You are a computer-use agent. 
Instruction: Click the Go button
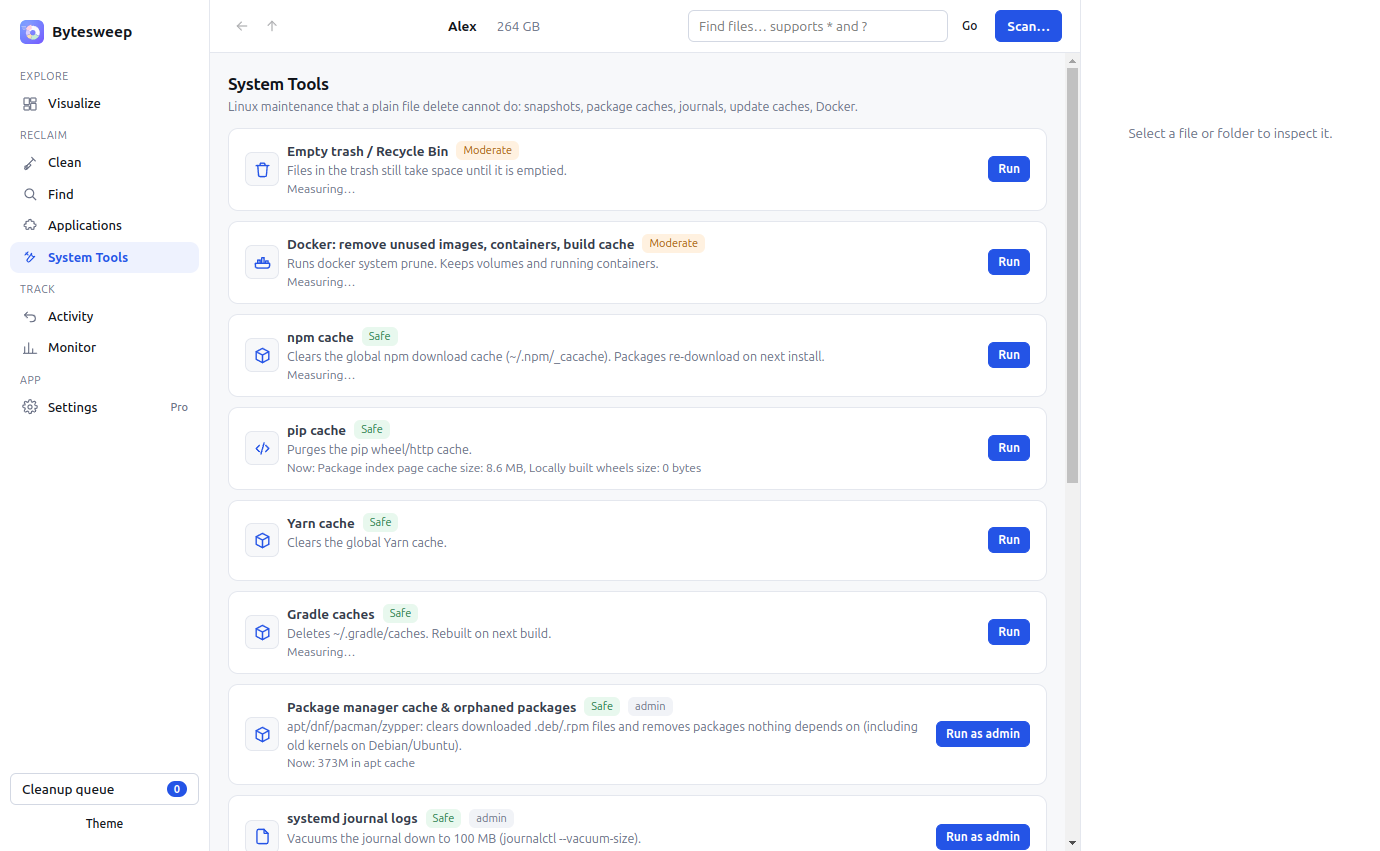click(x=970, y=26)
